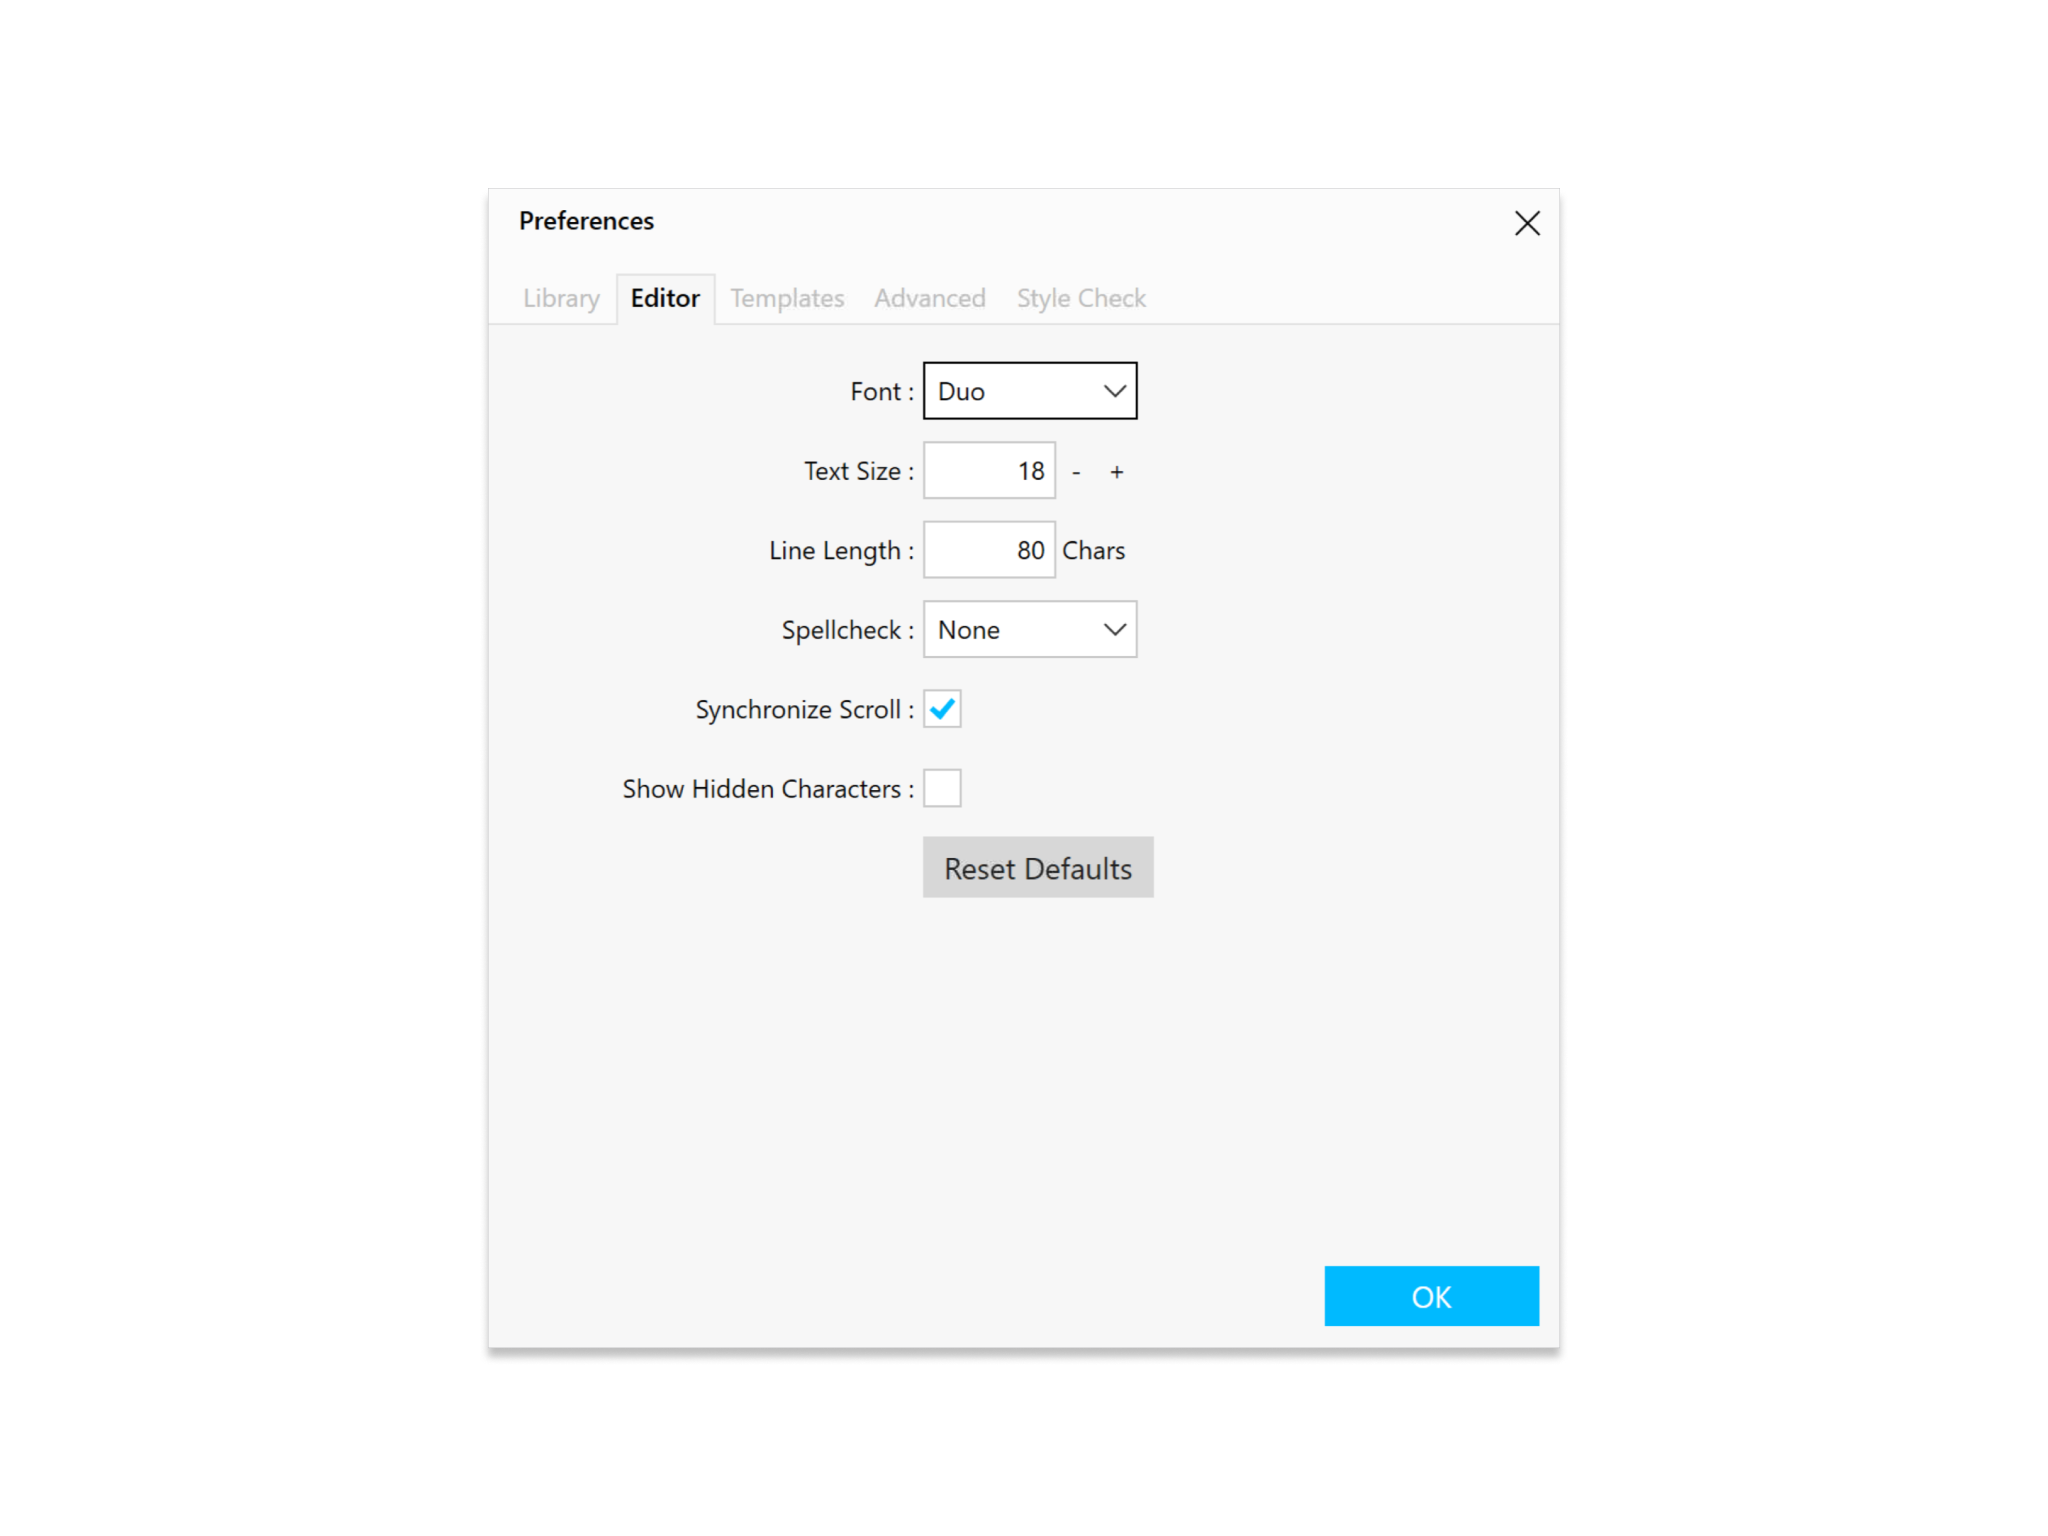Disable the Synchronize Scroll checkbox
Viewport: 2048px width, 1536px height.
pyautogui.click(x=942, y=709)
